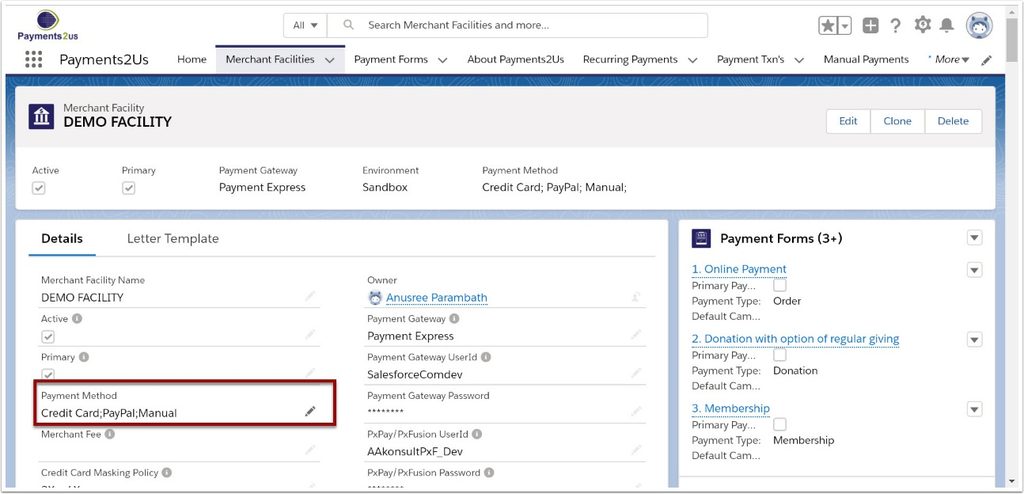The height and width of the screenshot is (494, 1024).
Task: Open the Merchant Facilities tab
Action: coord(270,59)
